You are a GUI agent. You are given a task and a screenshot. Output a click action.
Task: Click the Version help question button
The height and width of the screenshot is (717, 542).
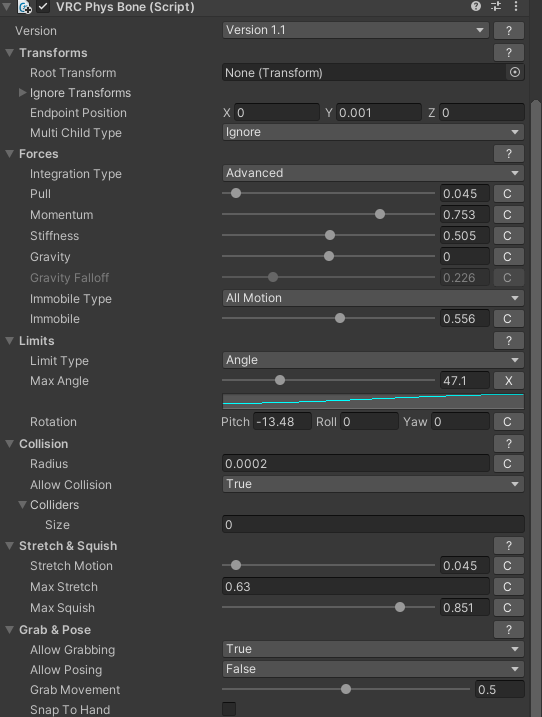509,31
